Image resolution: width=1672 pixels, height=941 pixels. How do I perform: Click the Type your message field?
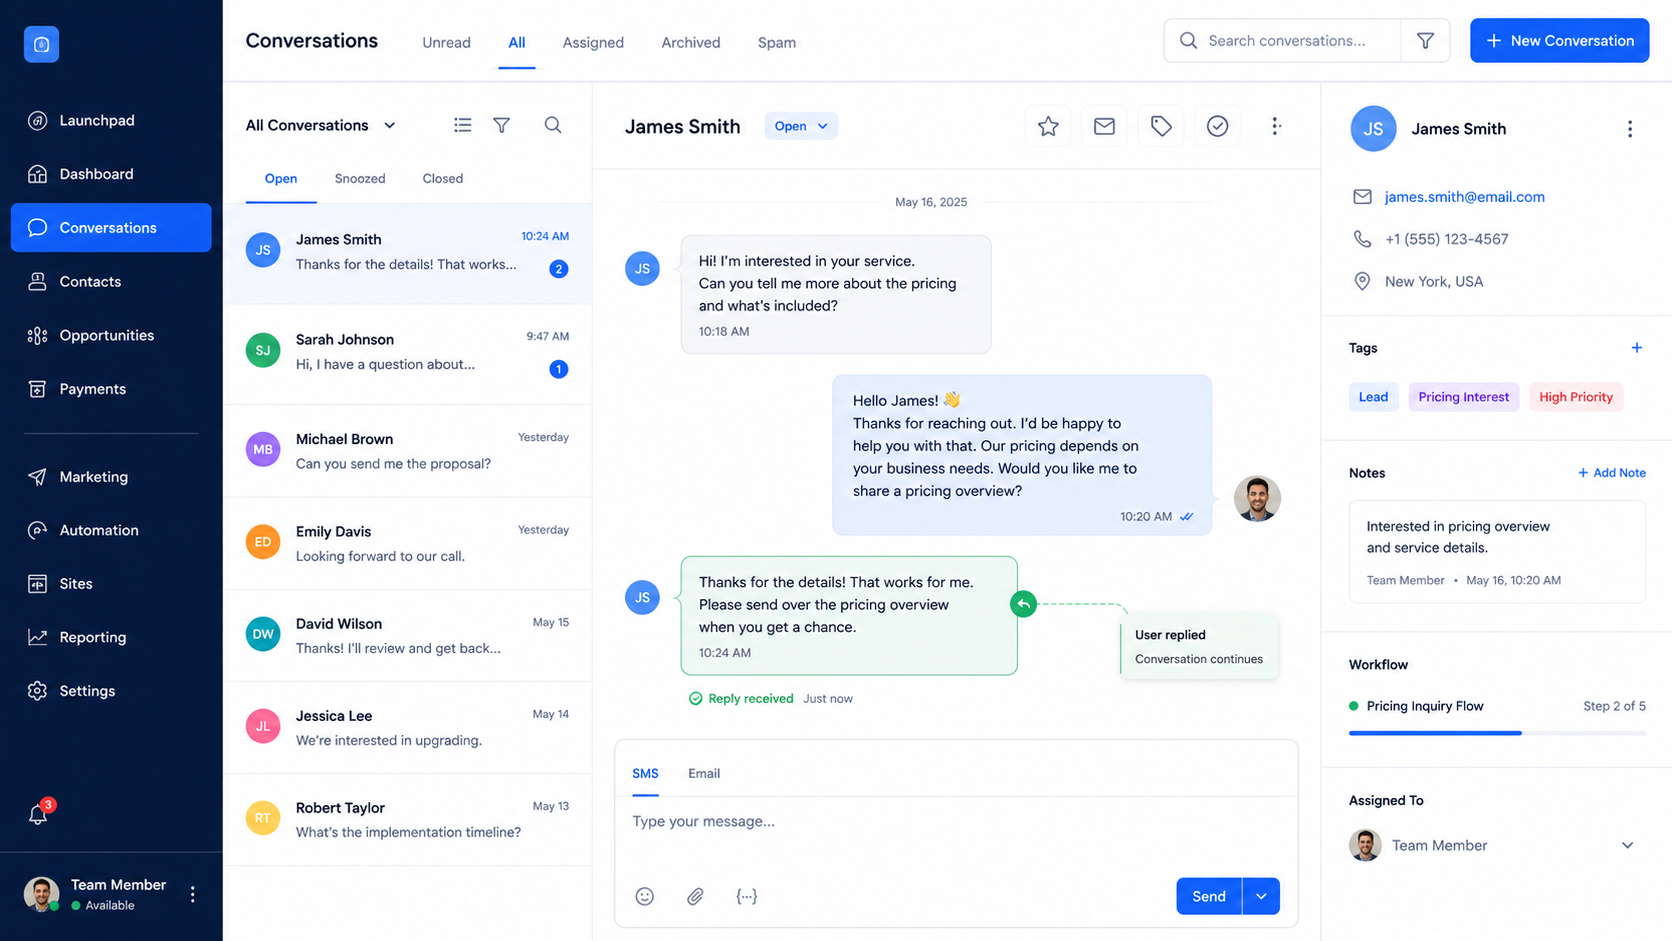956,822
